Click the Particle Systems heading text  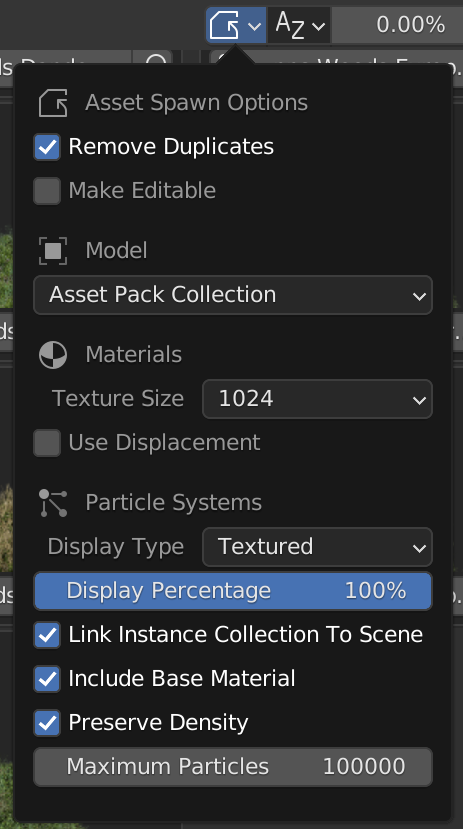coord(174,503)
